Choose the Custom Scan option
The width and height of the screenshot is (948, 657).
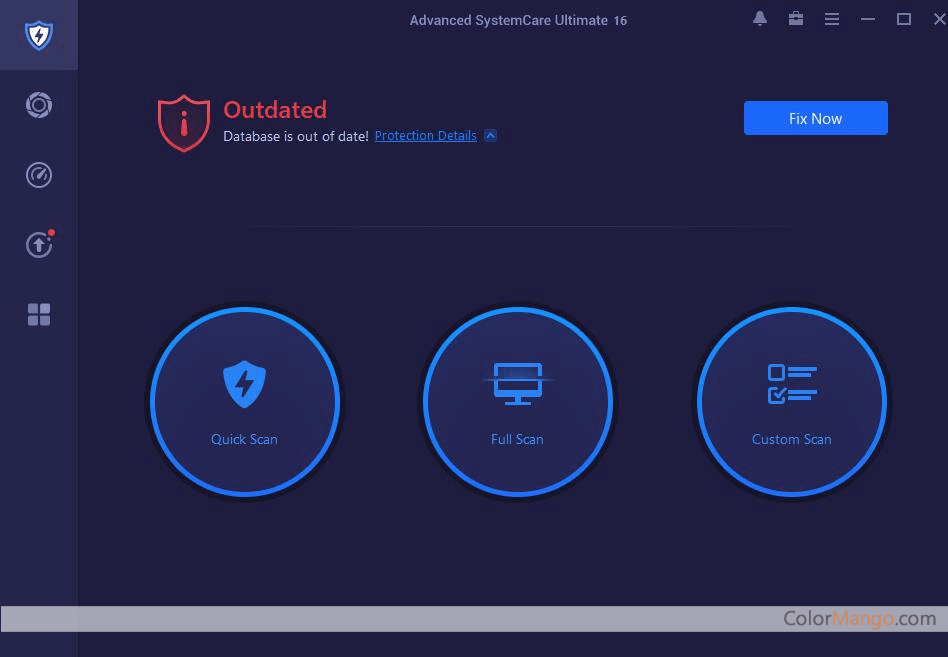pyautogui.click(x=791, y=402)
